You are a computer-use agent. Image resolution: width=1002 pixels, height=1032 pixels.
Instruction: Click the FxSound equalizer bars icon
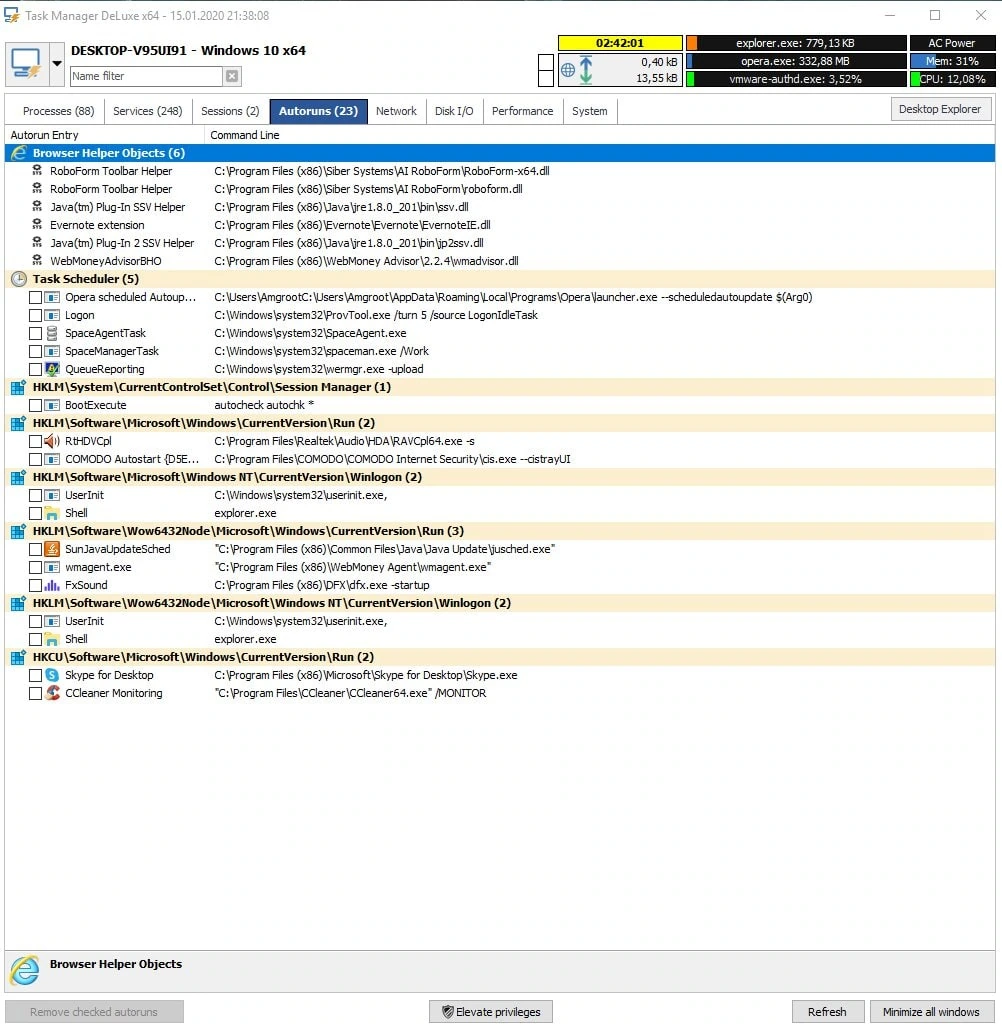tap(52, 585)
